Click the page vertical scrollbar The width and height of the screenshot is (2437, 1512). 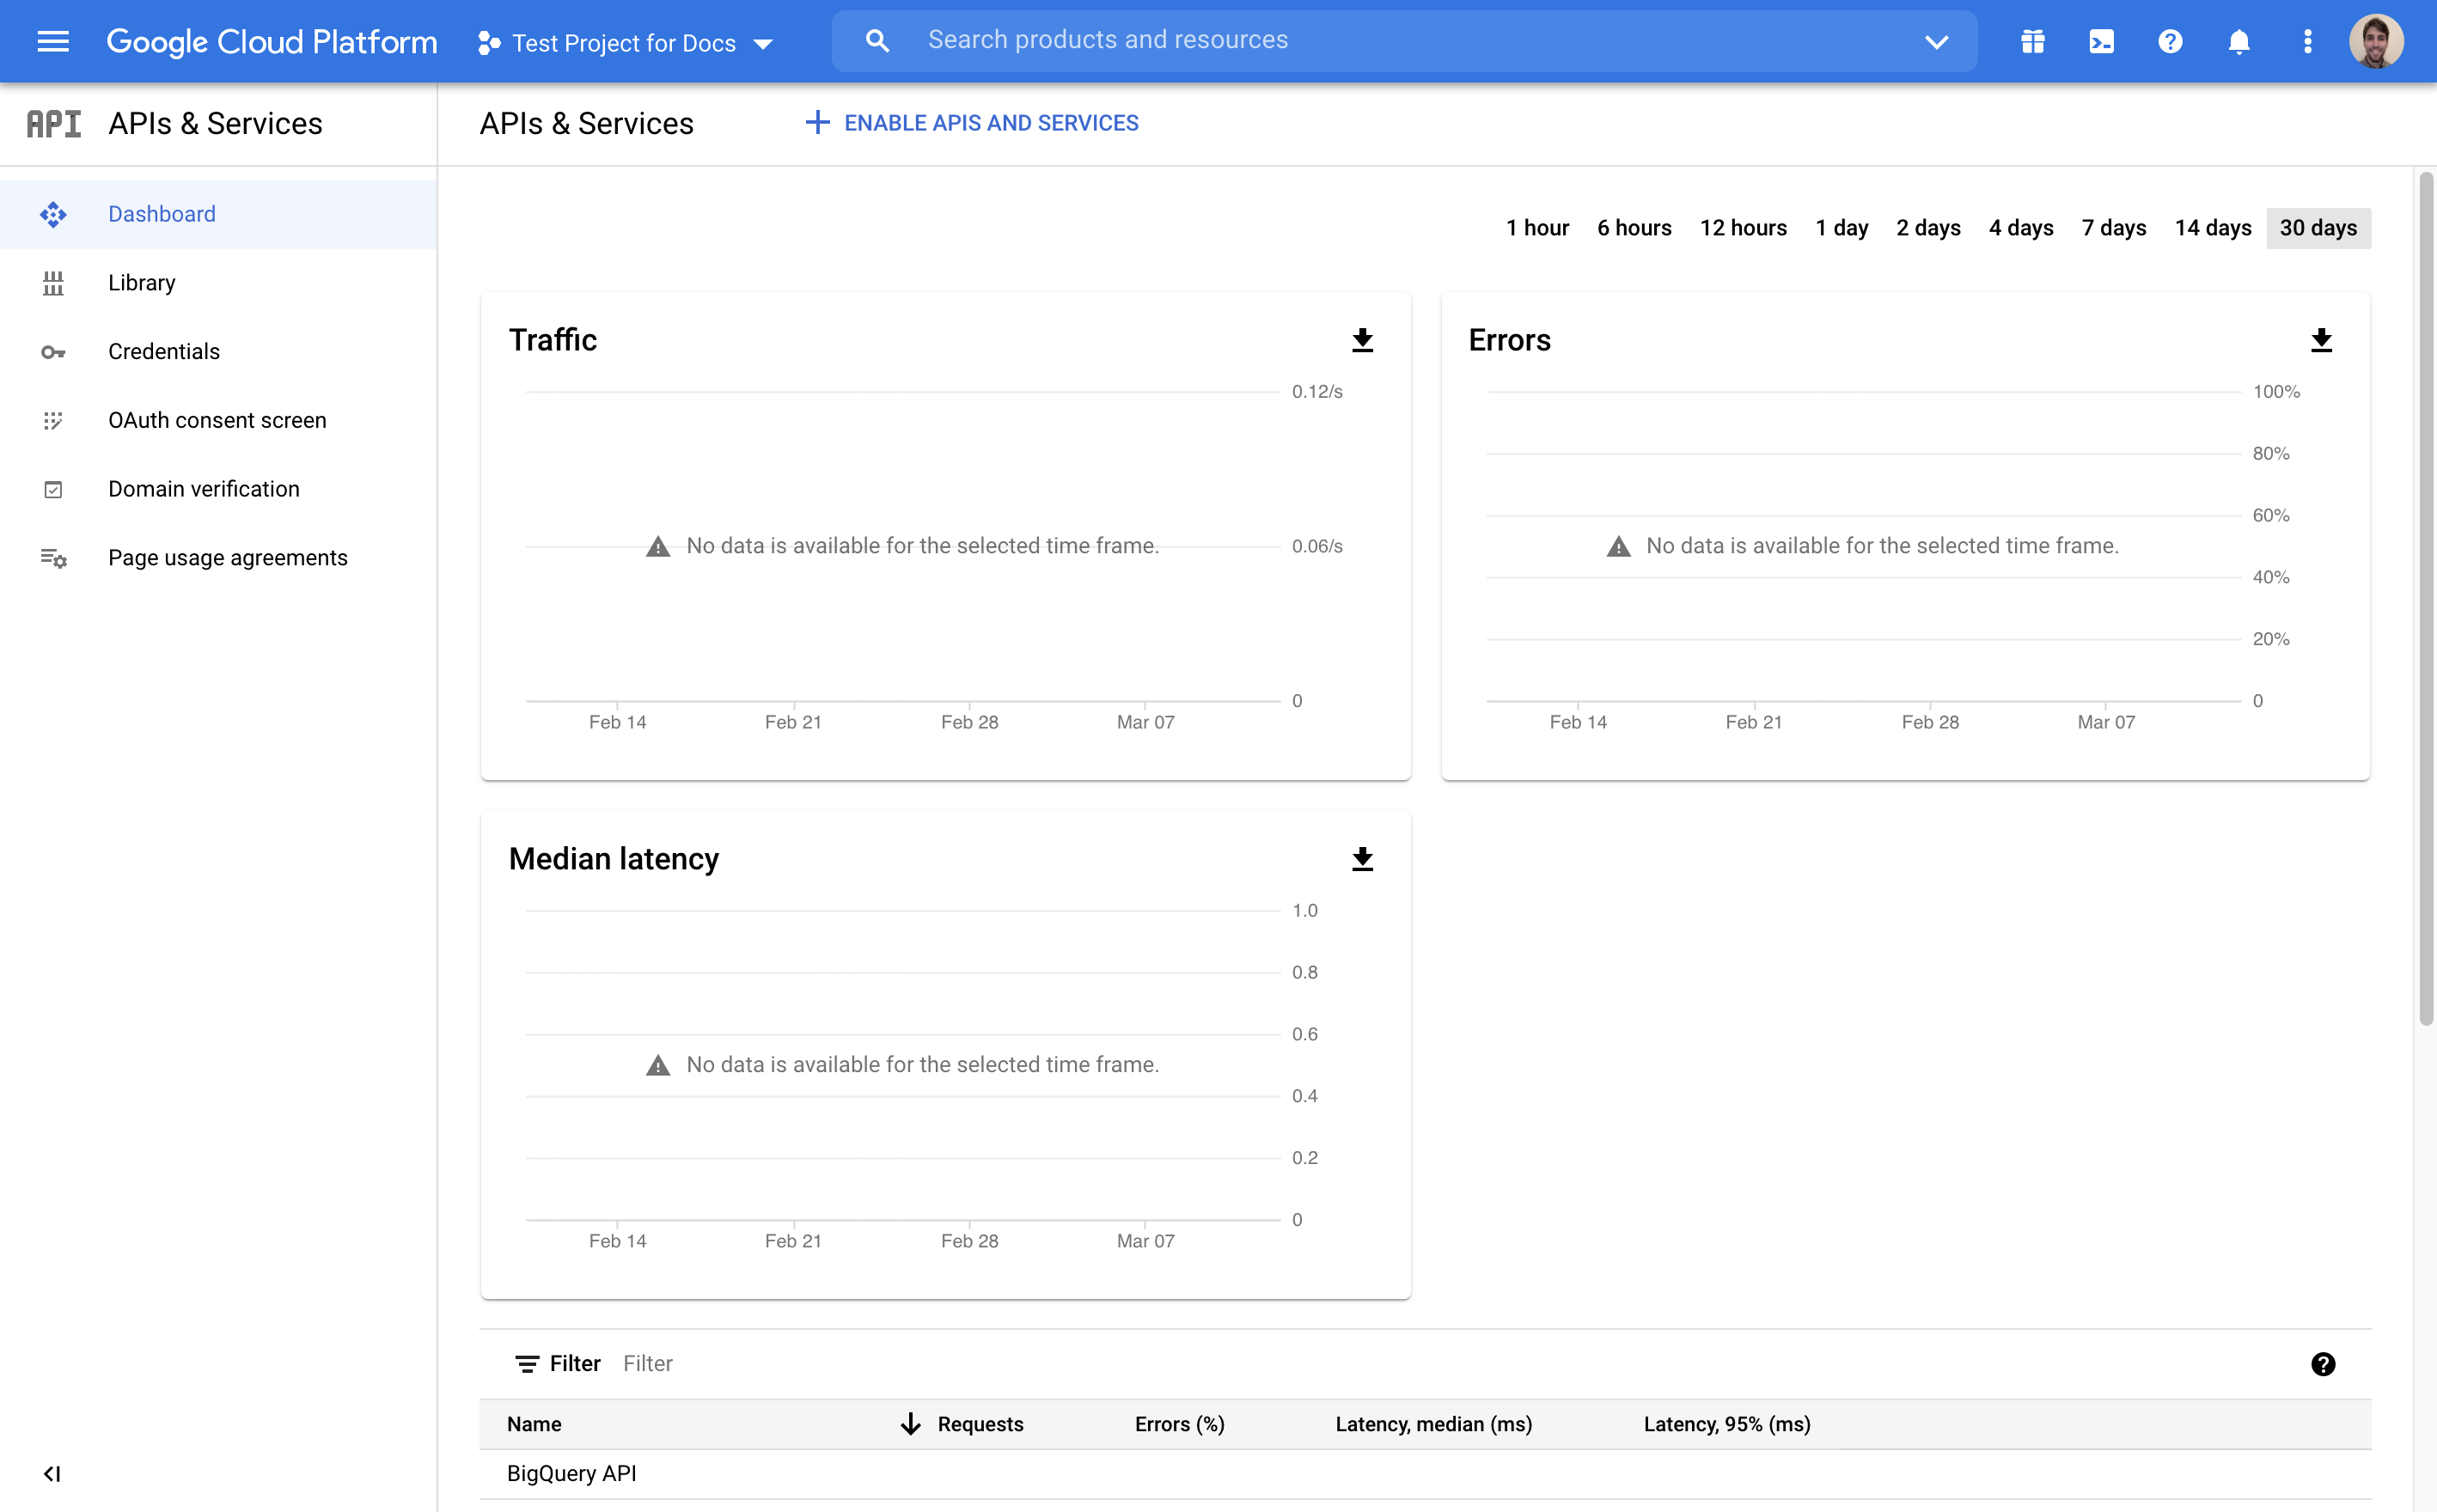(x=2426, y=598)
